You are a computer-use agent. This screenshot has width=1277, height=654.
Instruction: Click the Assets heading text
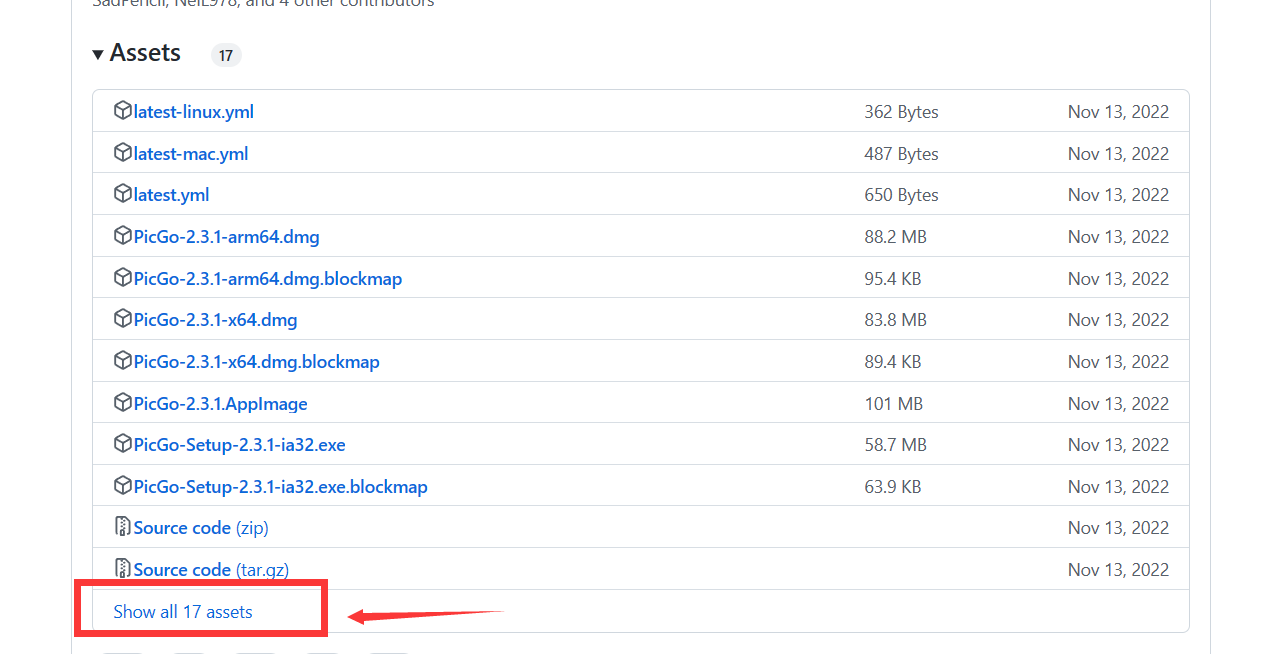(145, 53)
